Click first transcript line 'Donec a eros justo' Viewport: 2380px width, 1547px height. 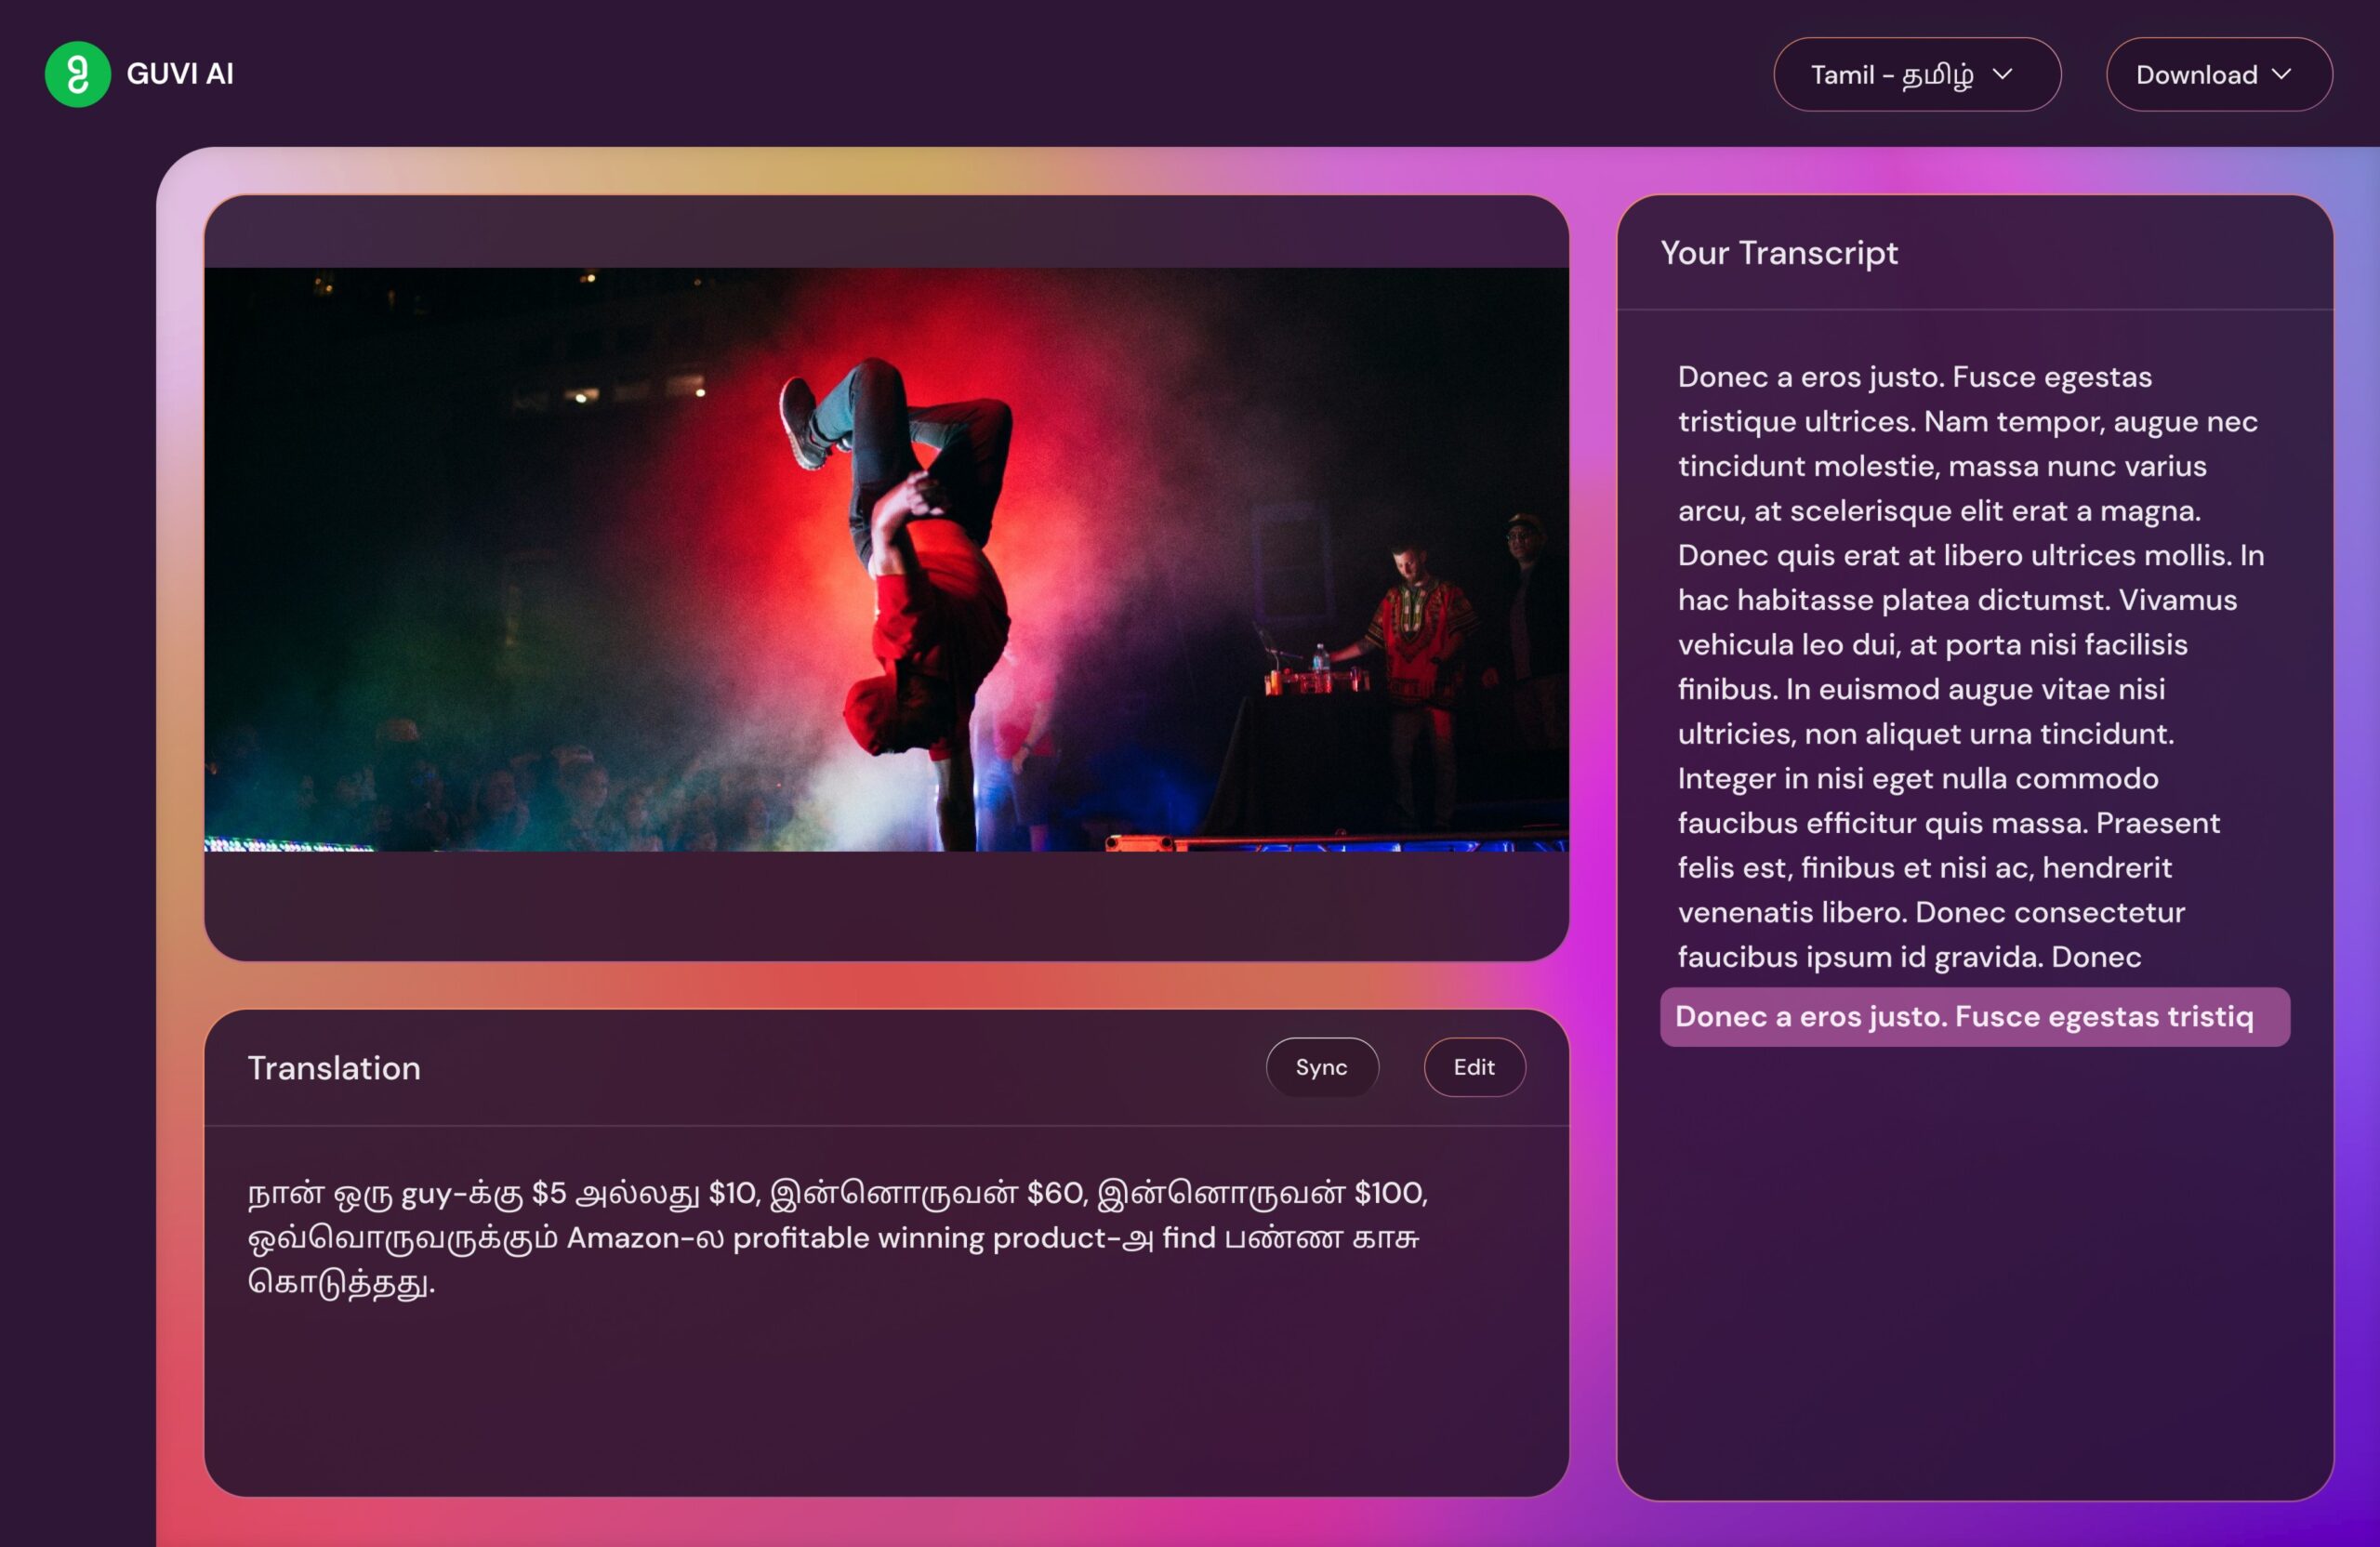[1914, 377]
